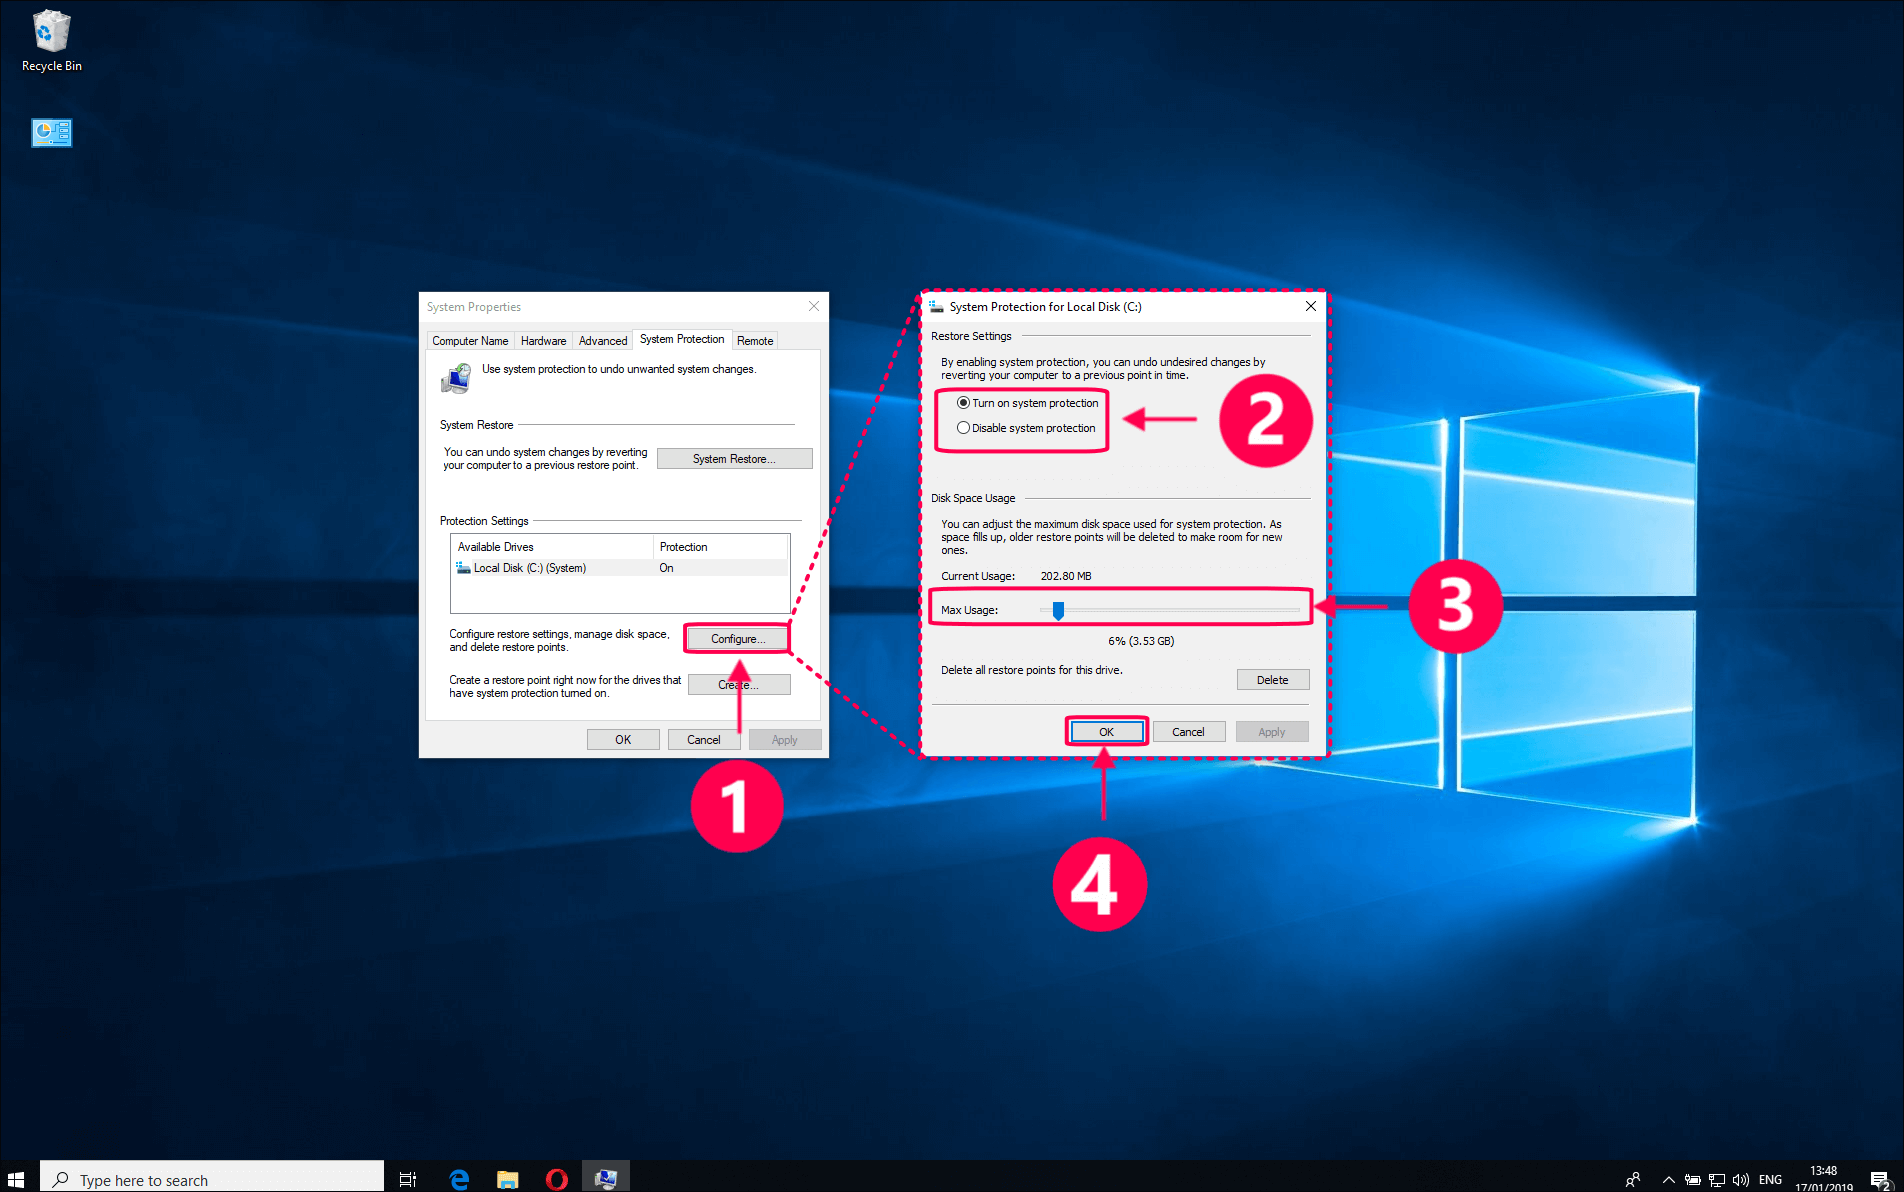Click the network status tray icon

1716,1177
